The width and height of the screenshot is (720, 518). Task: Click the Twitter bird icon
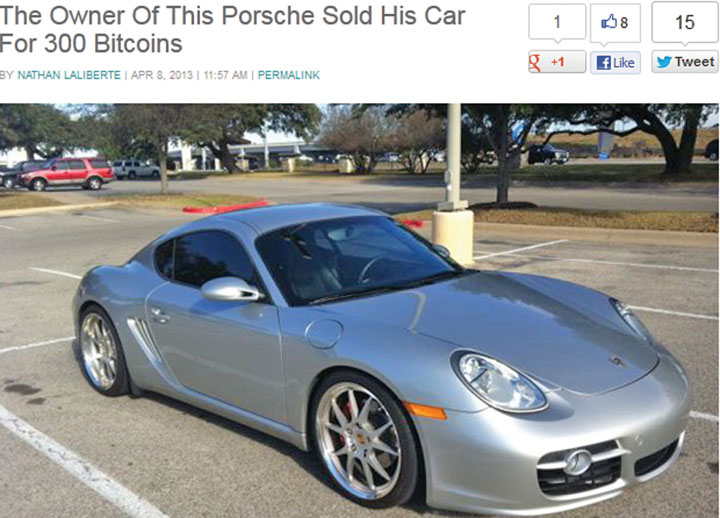click(x=664, y=62)
